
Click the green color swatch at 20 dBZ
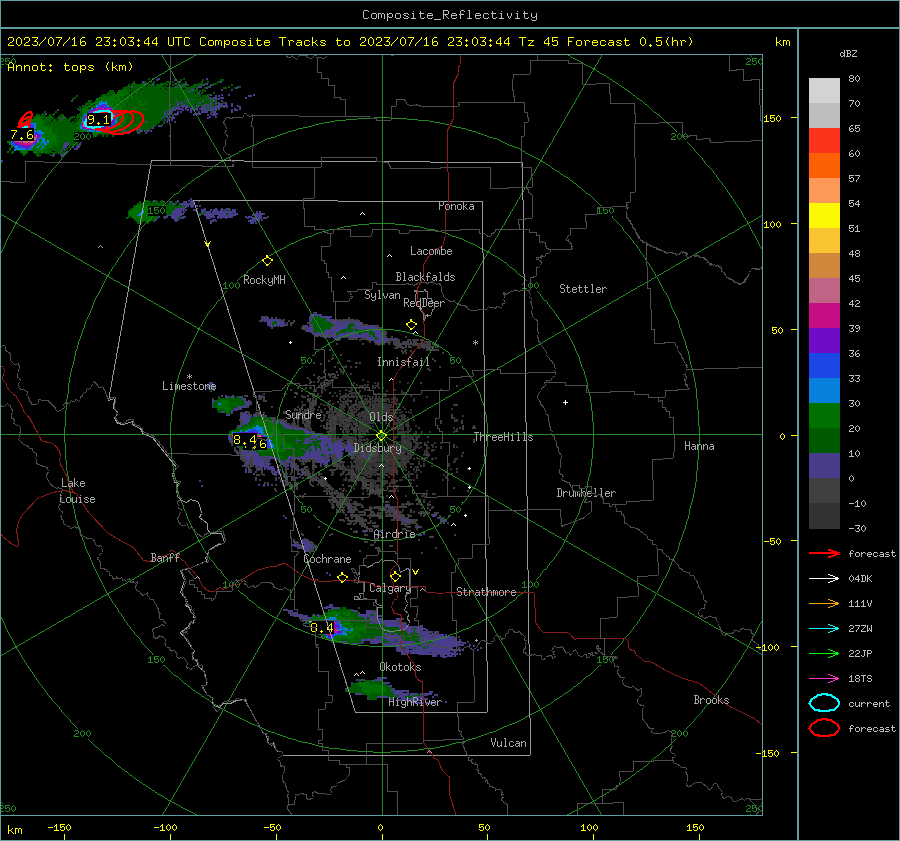click(824, 416)
